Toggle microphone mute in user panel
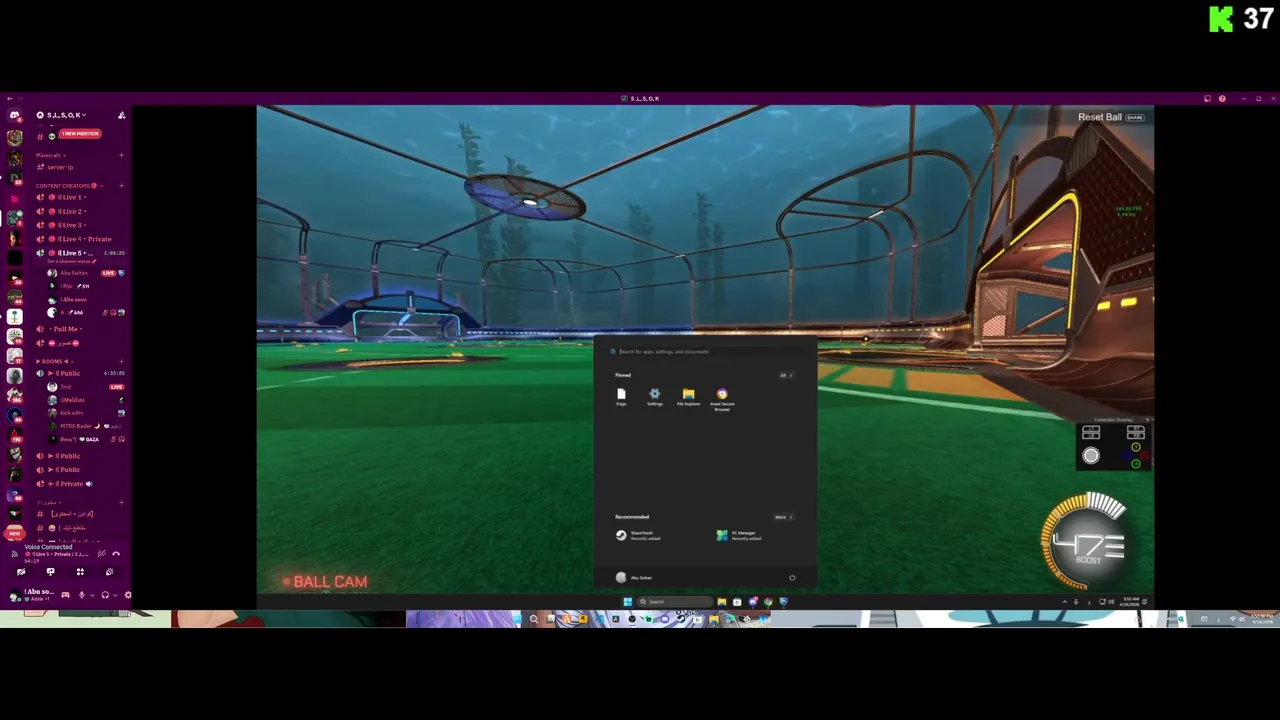Screen dimensions: 1280x720 (x=82, y=595)
